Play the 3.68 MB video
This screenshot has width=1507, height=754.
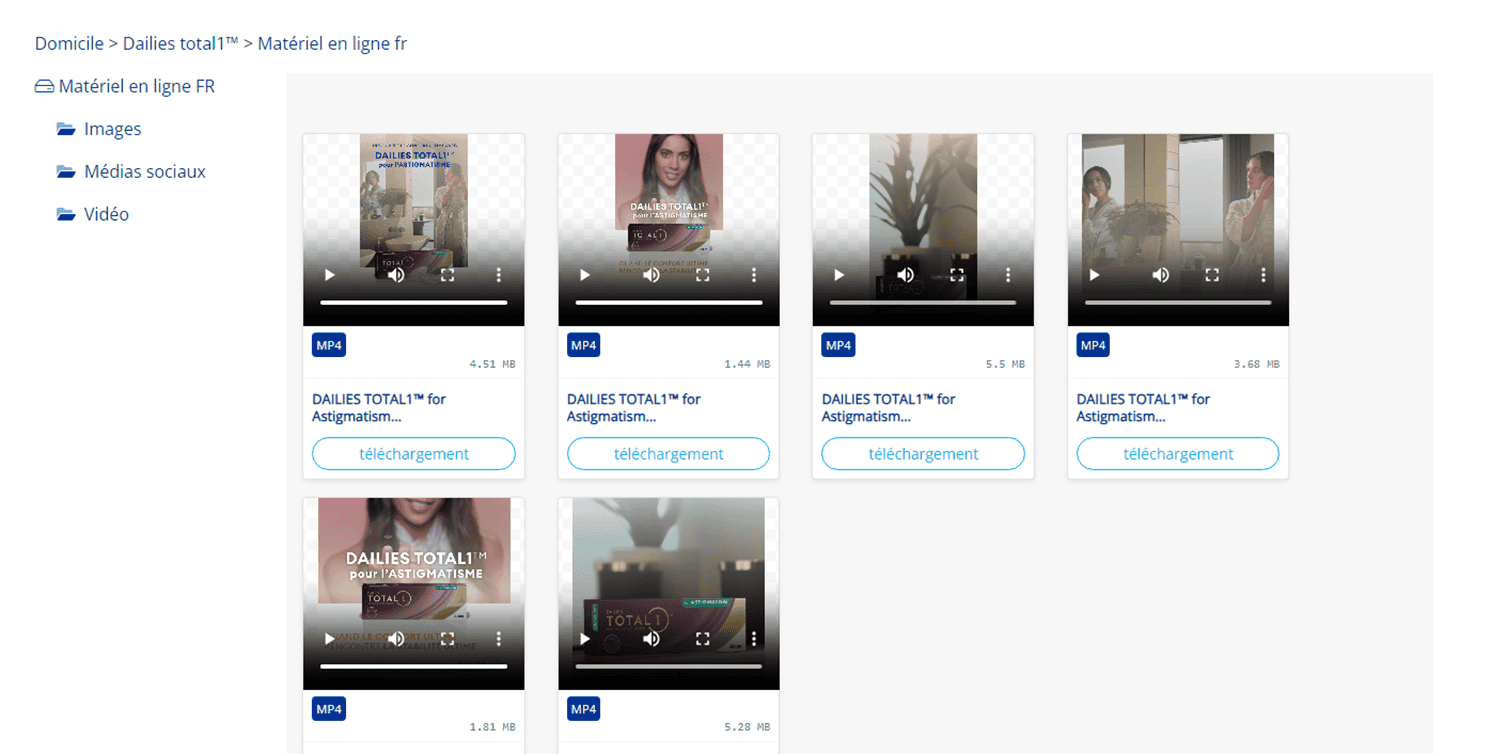(x=1094, y=275)
